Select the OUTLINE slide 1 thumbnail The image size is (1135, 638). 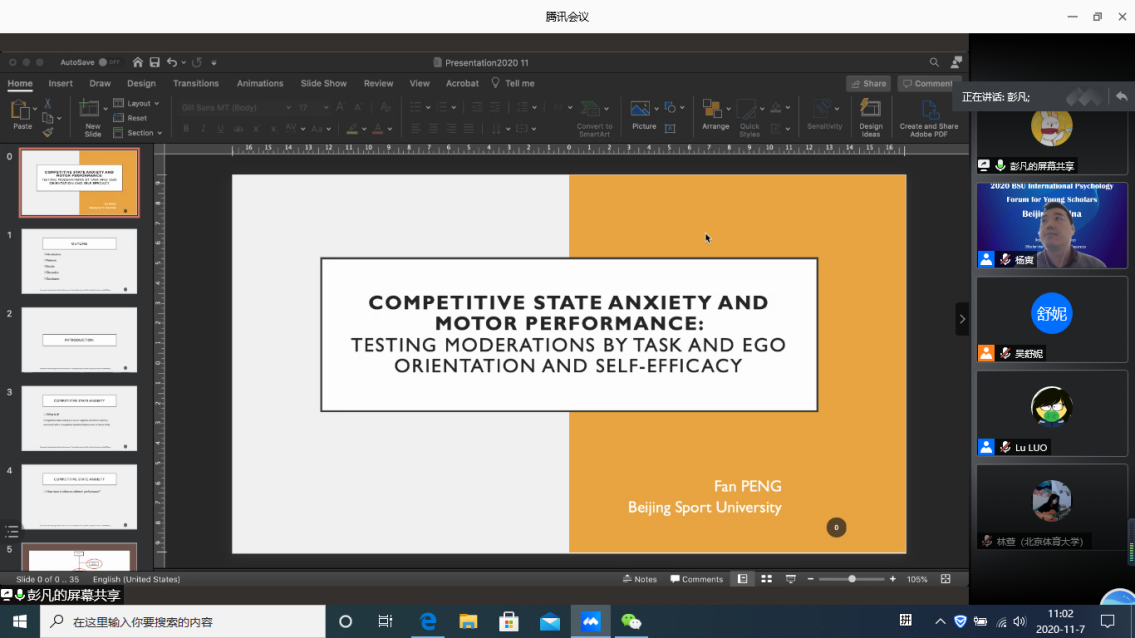[x=79, y=261]
